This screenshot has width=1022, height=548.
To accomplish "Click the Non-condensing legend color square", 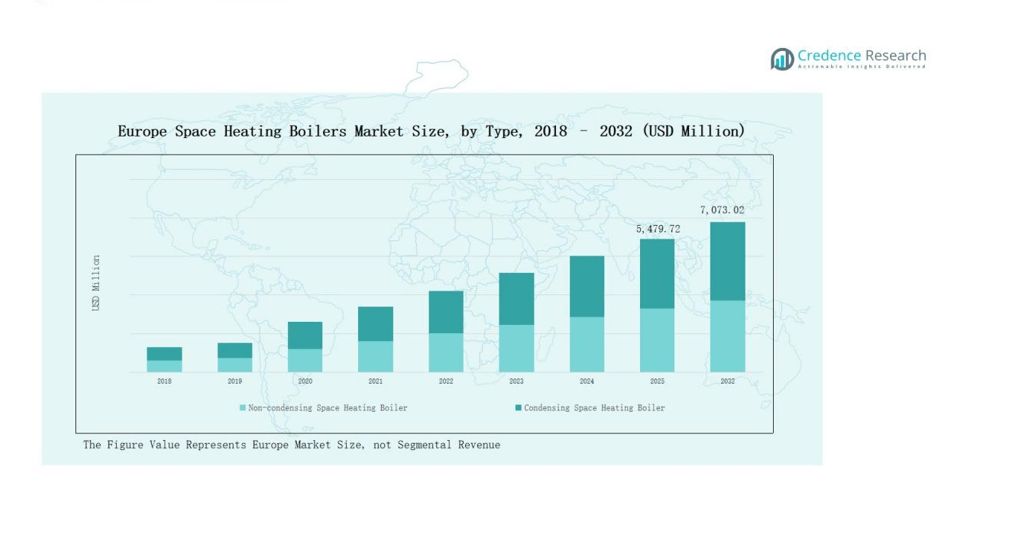I will [x=242, y=408].
